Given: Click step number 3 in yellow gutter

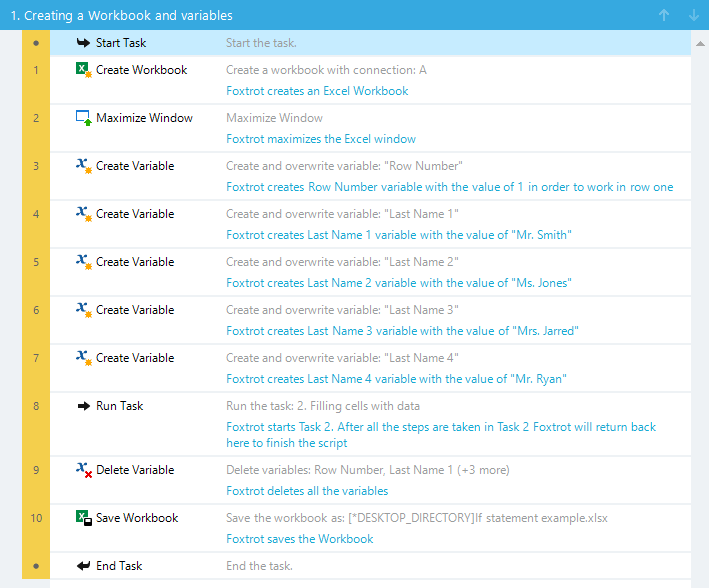Looking at the screenshot, I should pos(36,166).
